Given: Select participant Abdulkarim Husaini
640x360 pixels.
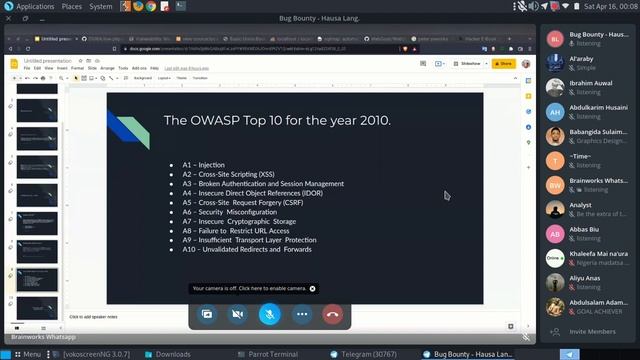Looking at the screenshot, I should click(587, 112).
